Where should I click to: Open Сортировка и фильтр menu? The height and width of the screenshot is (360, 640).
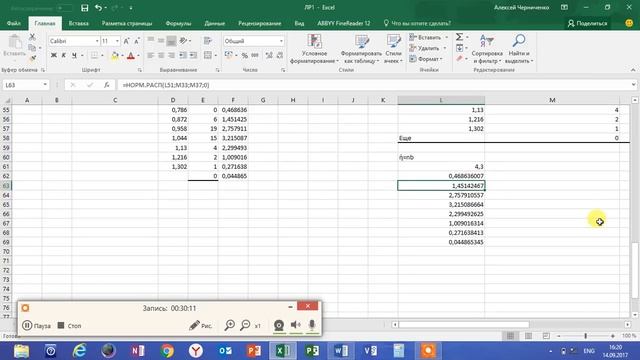coord(487,49)
